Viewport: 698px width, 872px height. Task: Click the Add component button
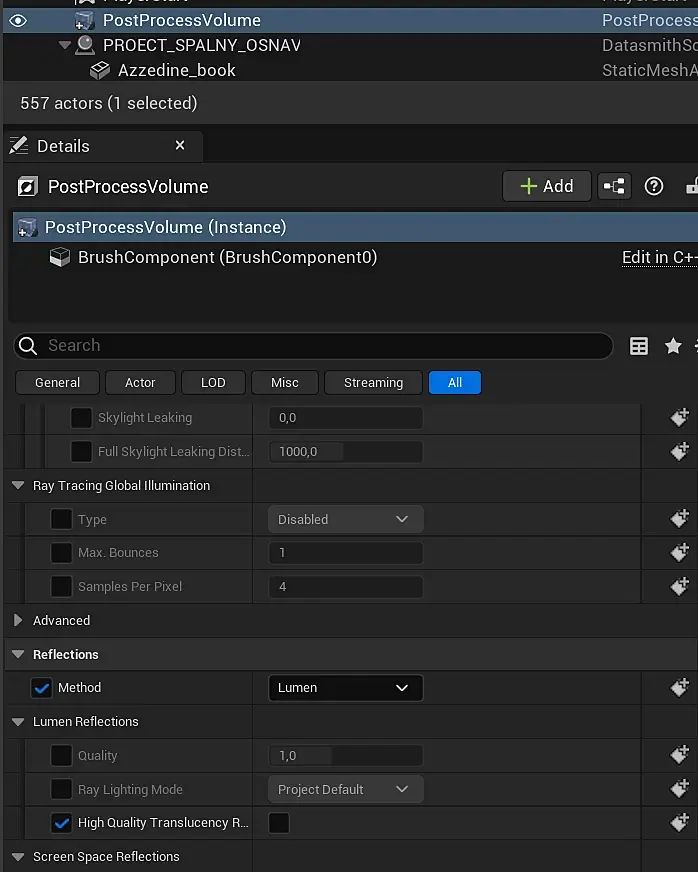[x=546, y=186]
